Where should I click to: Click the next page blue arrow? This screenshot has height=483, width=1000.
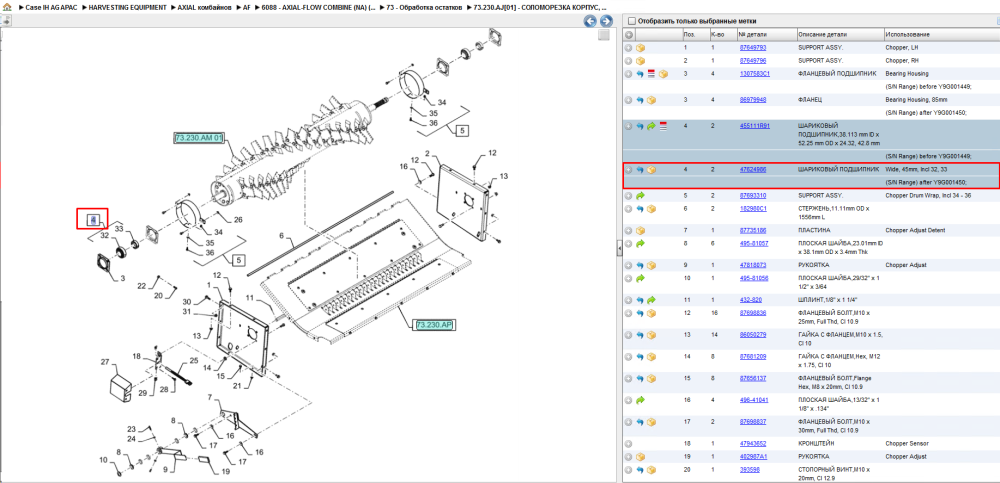coord(607,21)
